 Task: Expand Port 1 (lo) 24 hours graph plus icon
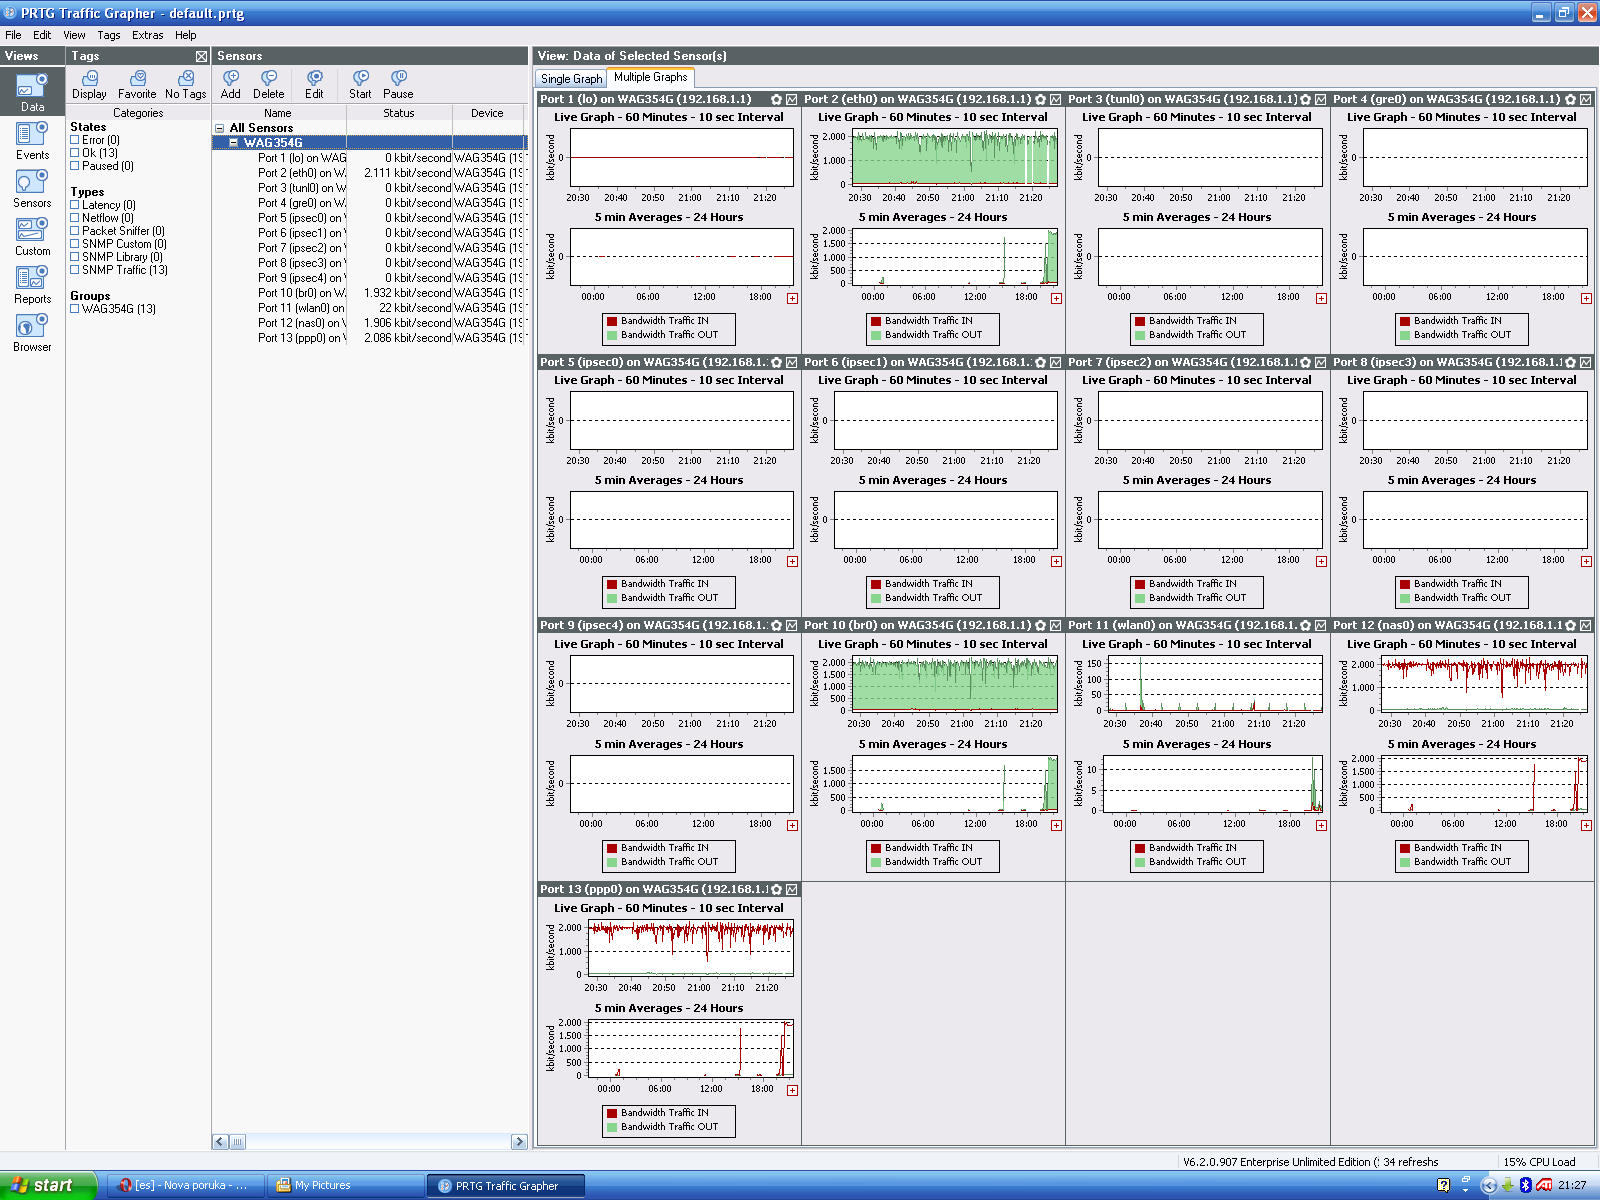coord(792,298)
